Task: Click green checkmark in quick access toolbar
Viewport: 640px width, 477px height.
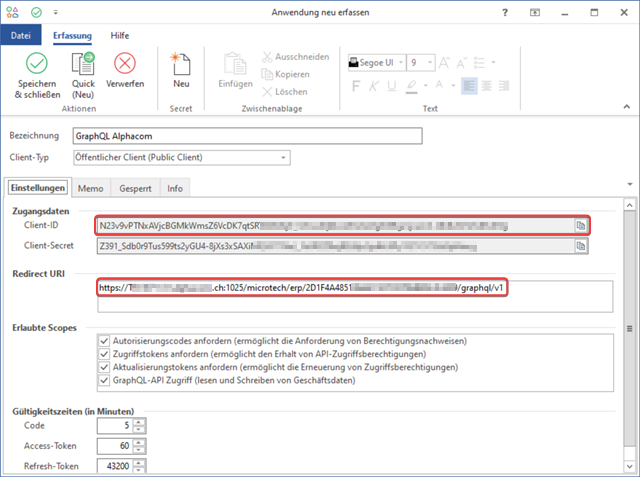Action: (x=36, y=13)
